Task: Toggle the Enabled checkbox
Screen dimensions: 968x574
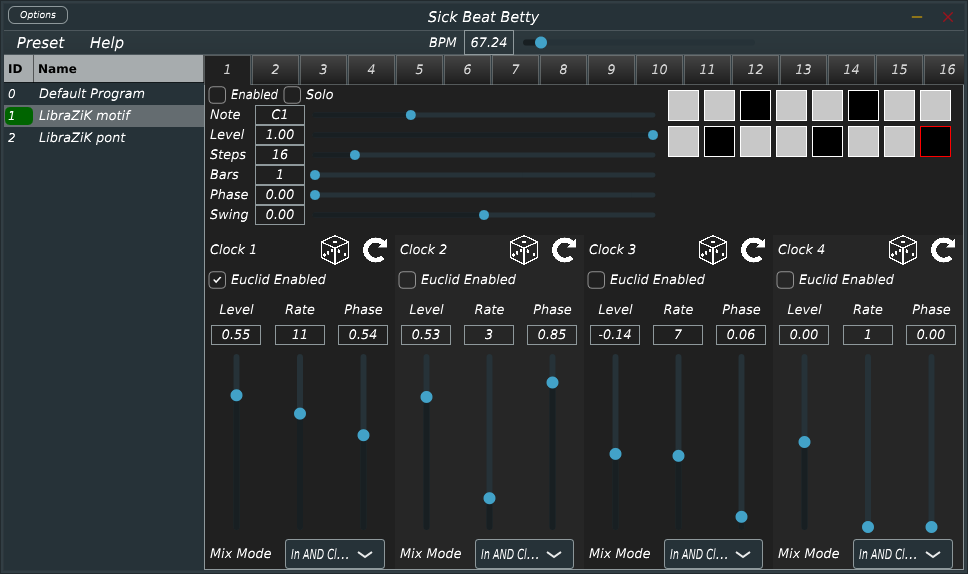Action: (218, 95)
